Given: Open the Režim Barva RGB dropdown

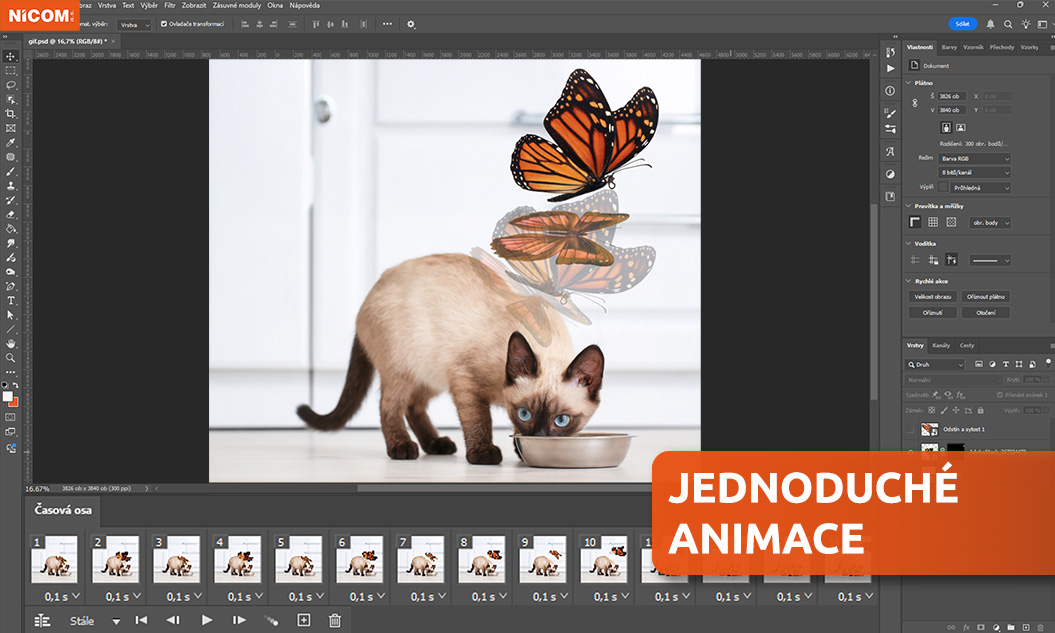Looking at the screenshot, I should 974,158.
